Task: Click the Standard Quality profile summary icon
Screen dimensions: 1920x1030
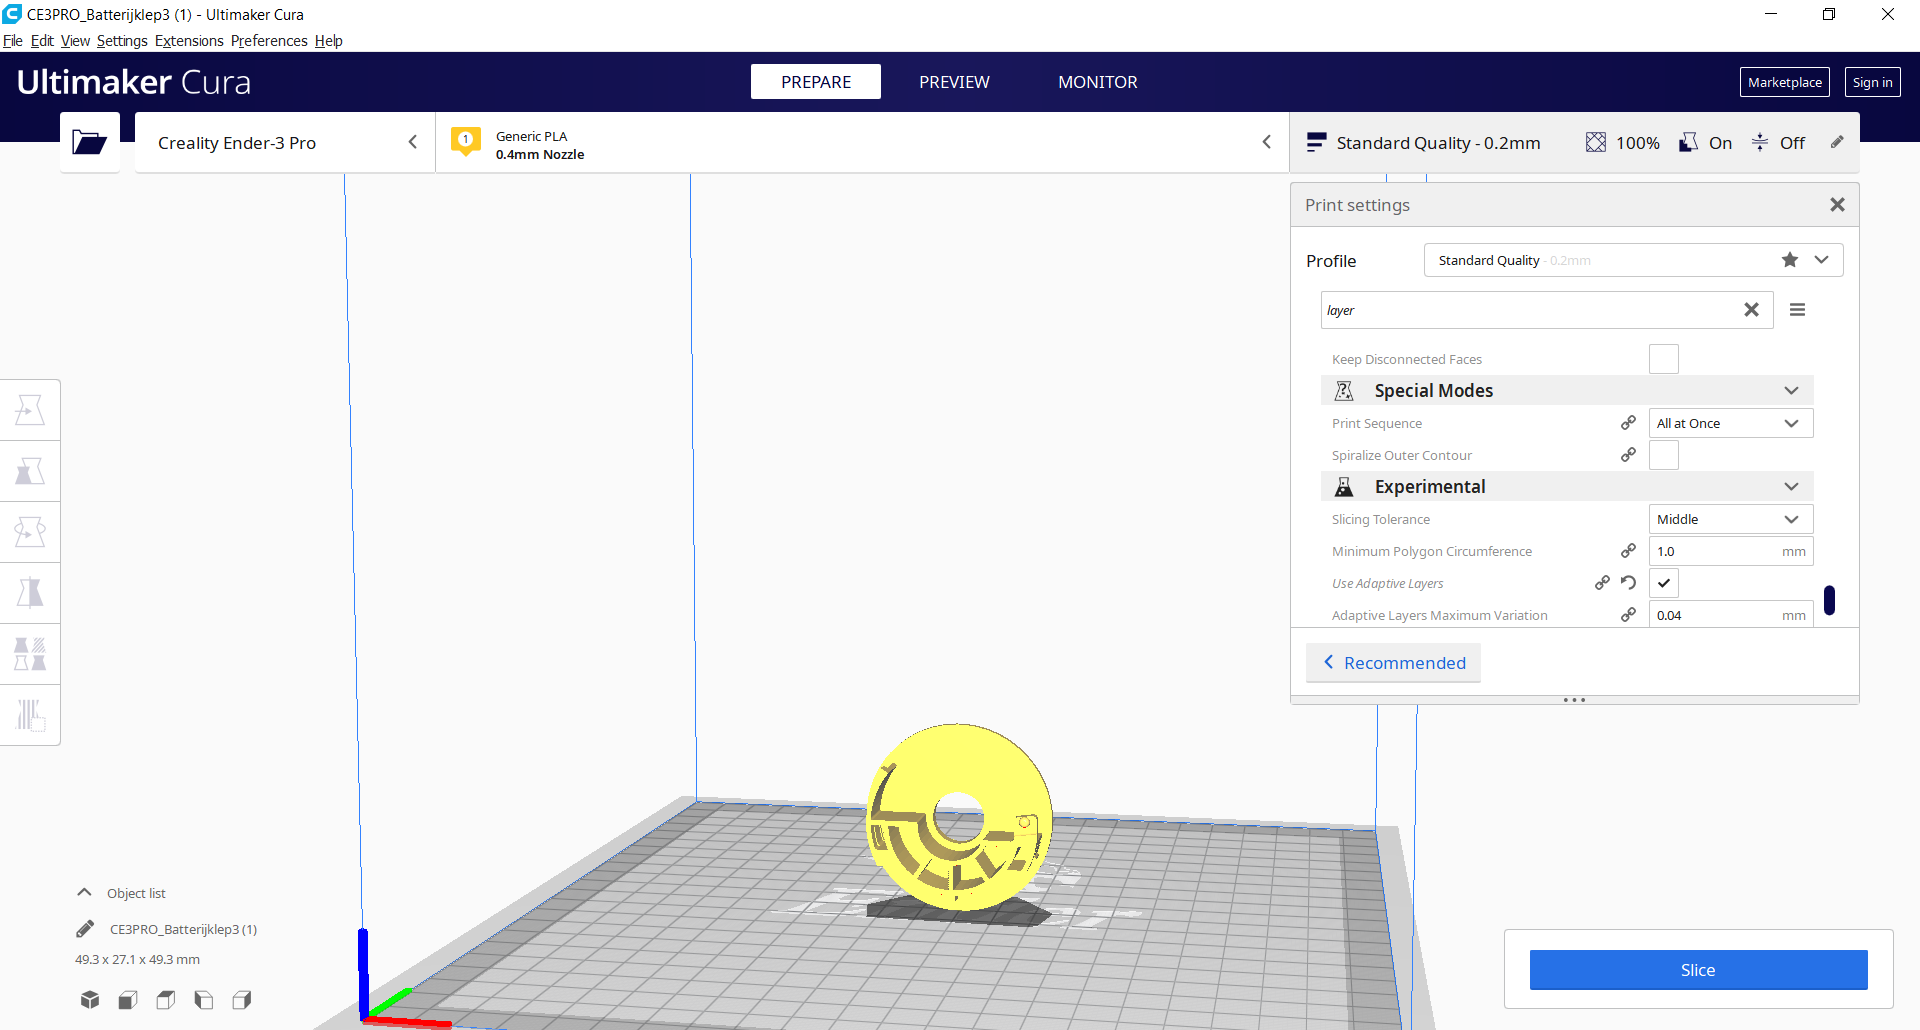Action: click(1316, 143)
